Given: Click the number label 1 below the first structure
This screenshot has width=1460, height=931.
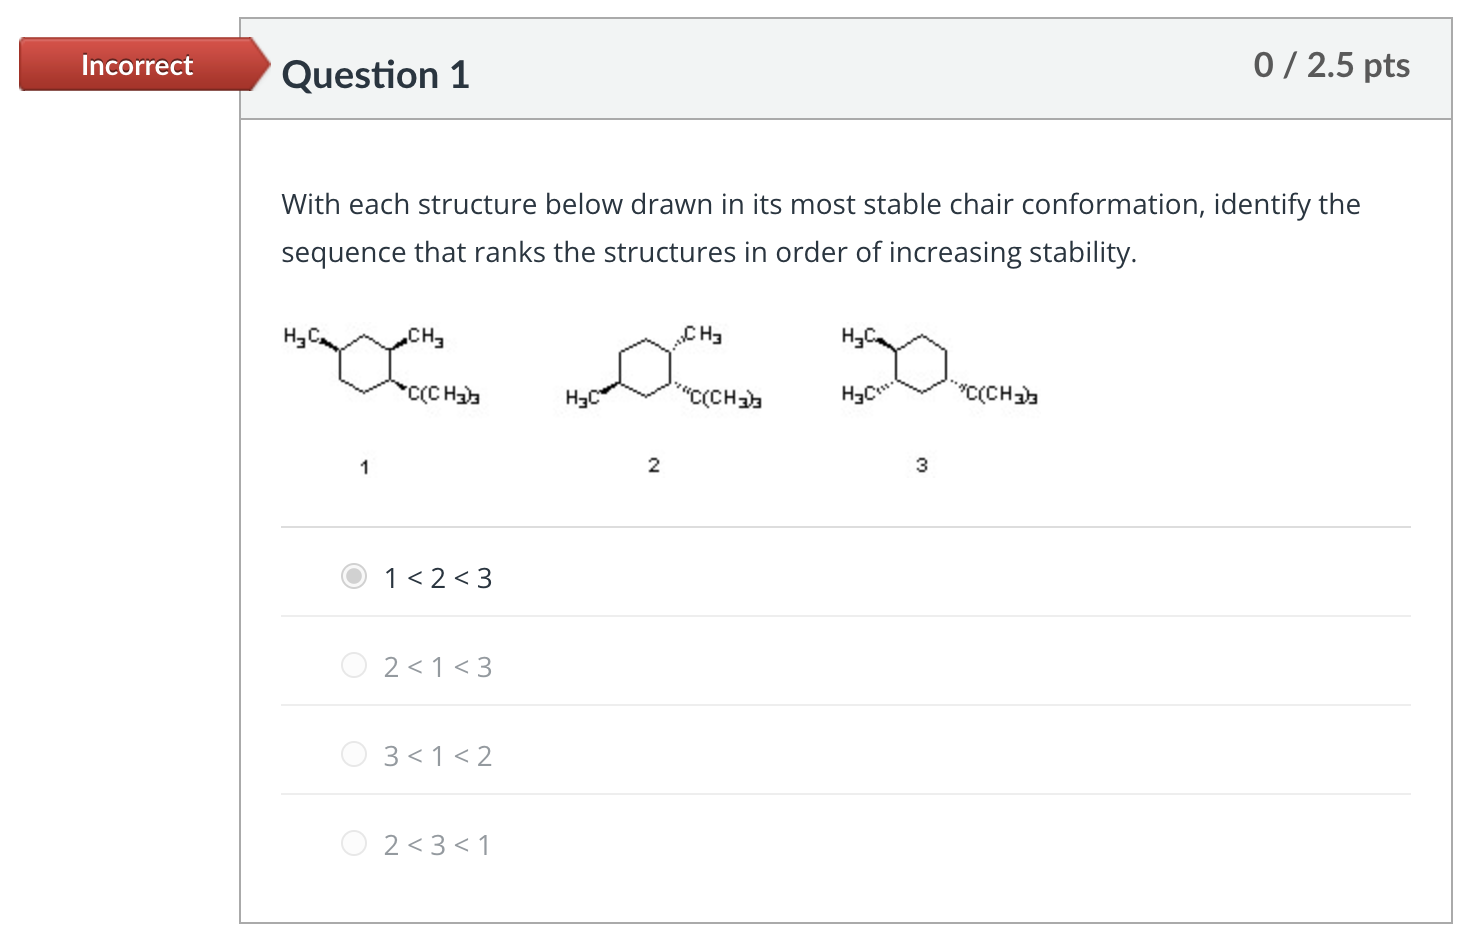Looking at the screenshot, I should coord(364,466).
